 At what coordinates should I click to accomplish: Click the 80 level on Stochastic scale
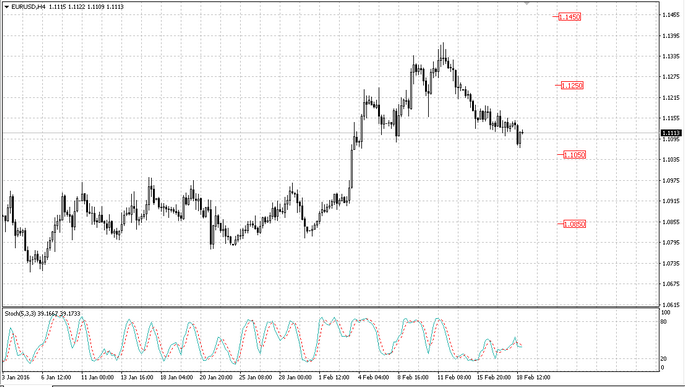[x=664, y=322]
